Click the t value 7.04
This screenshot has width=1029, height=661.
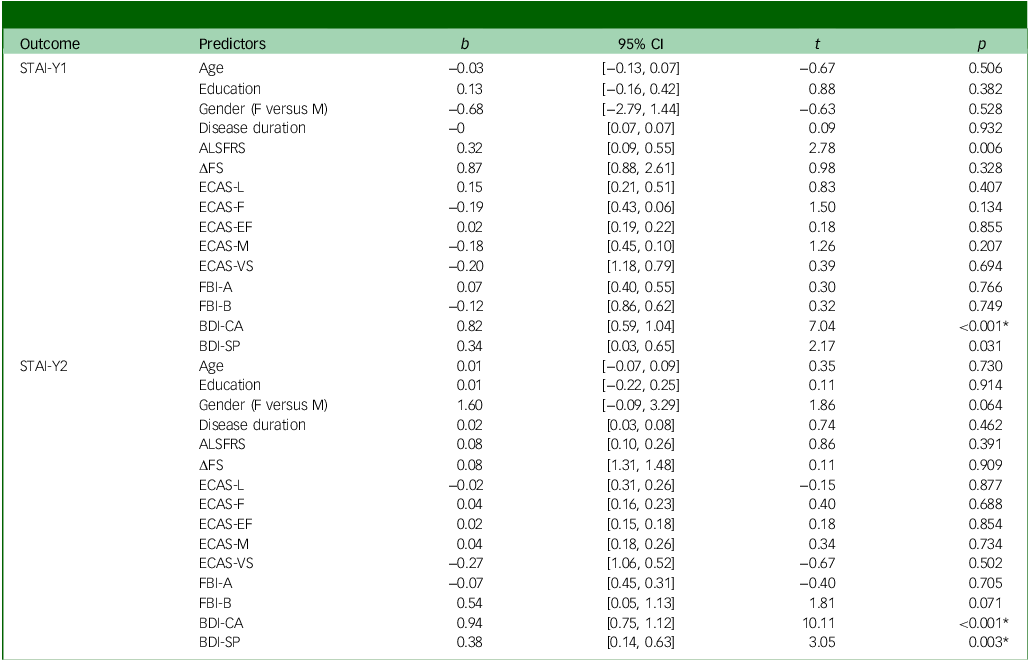822,326
